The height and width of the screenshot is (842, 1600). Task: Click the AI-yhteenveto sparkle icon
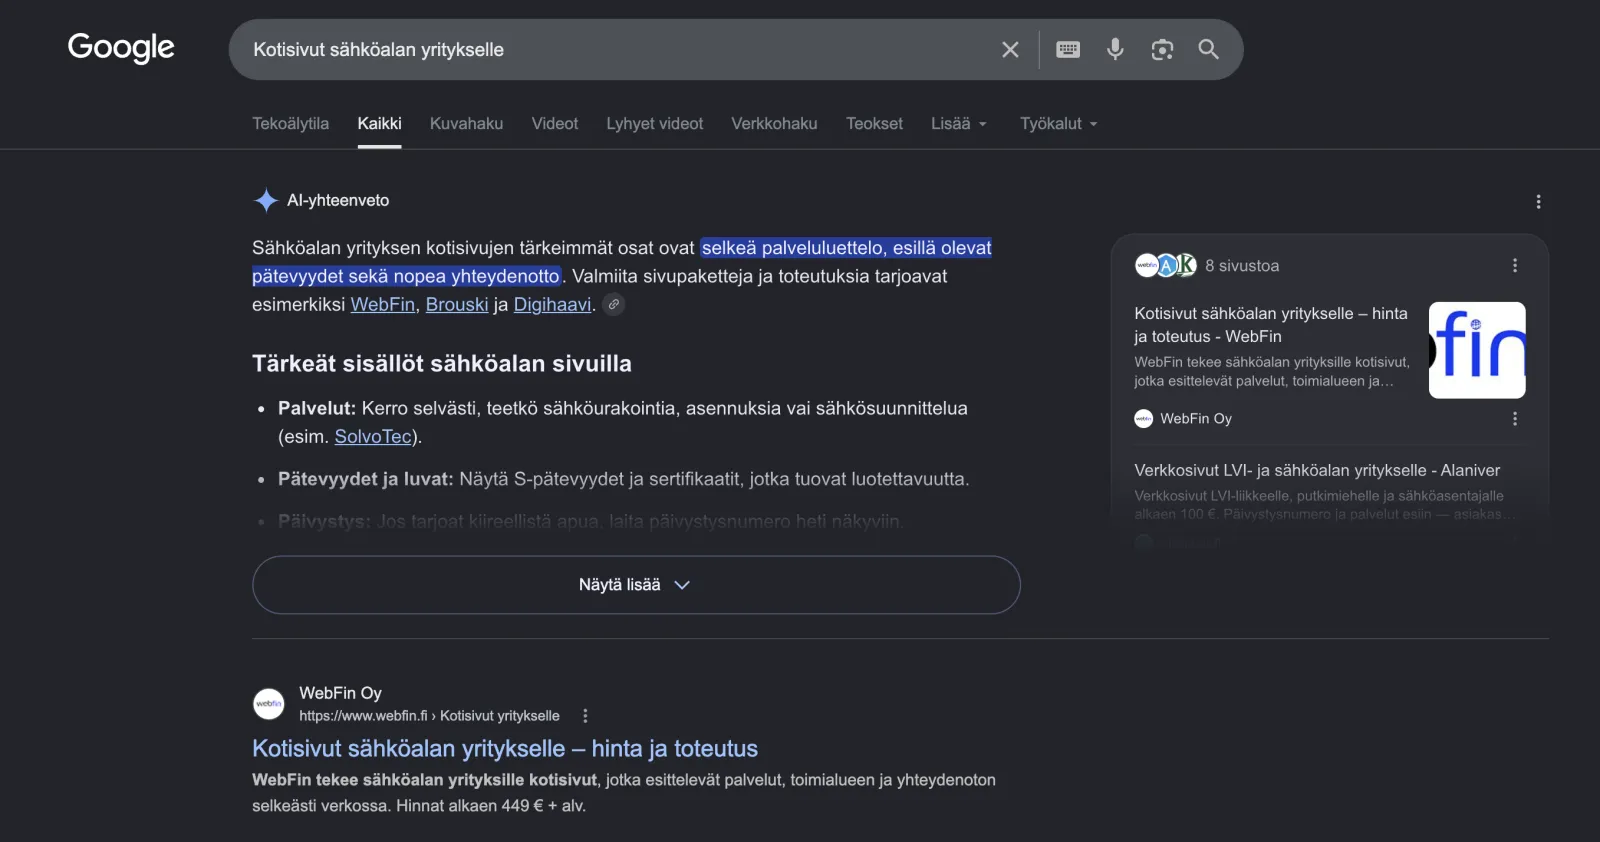tap(265, 200)
